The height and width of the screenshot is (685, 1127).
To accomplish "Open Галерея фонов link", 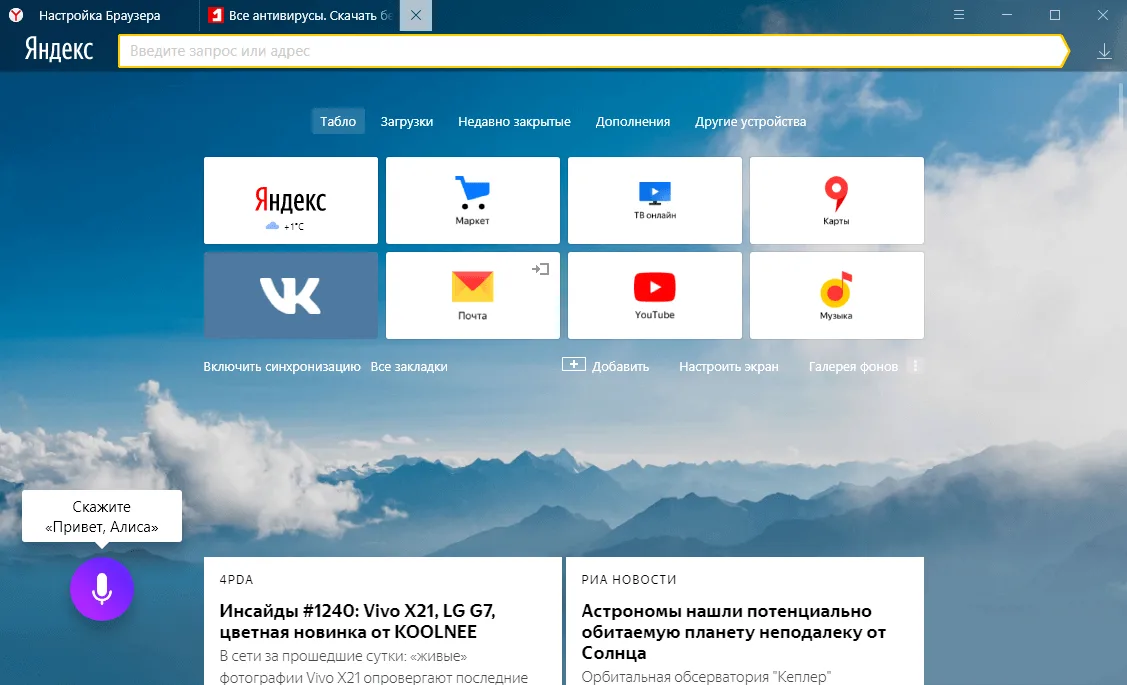I will 853,367.
